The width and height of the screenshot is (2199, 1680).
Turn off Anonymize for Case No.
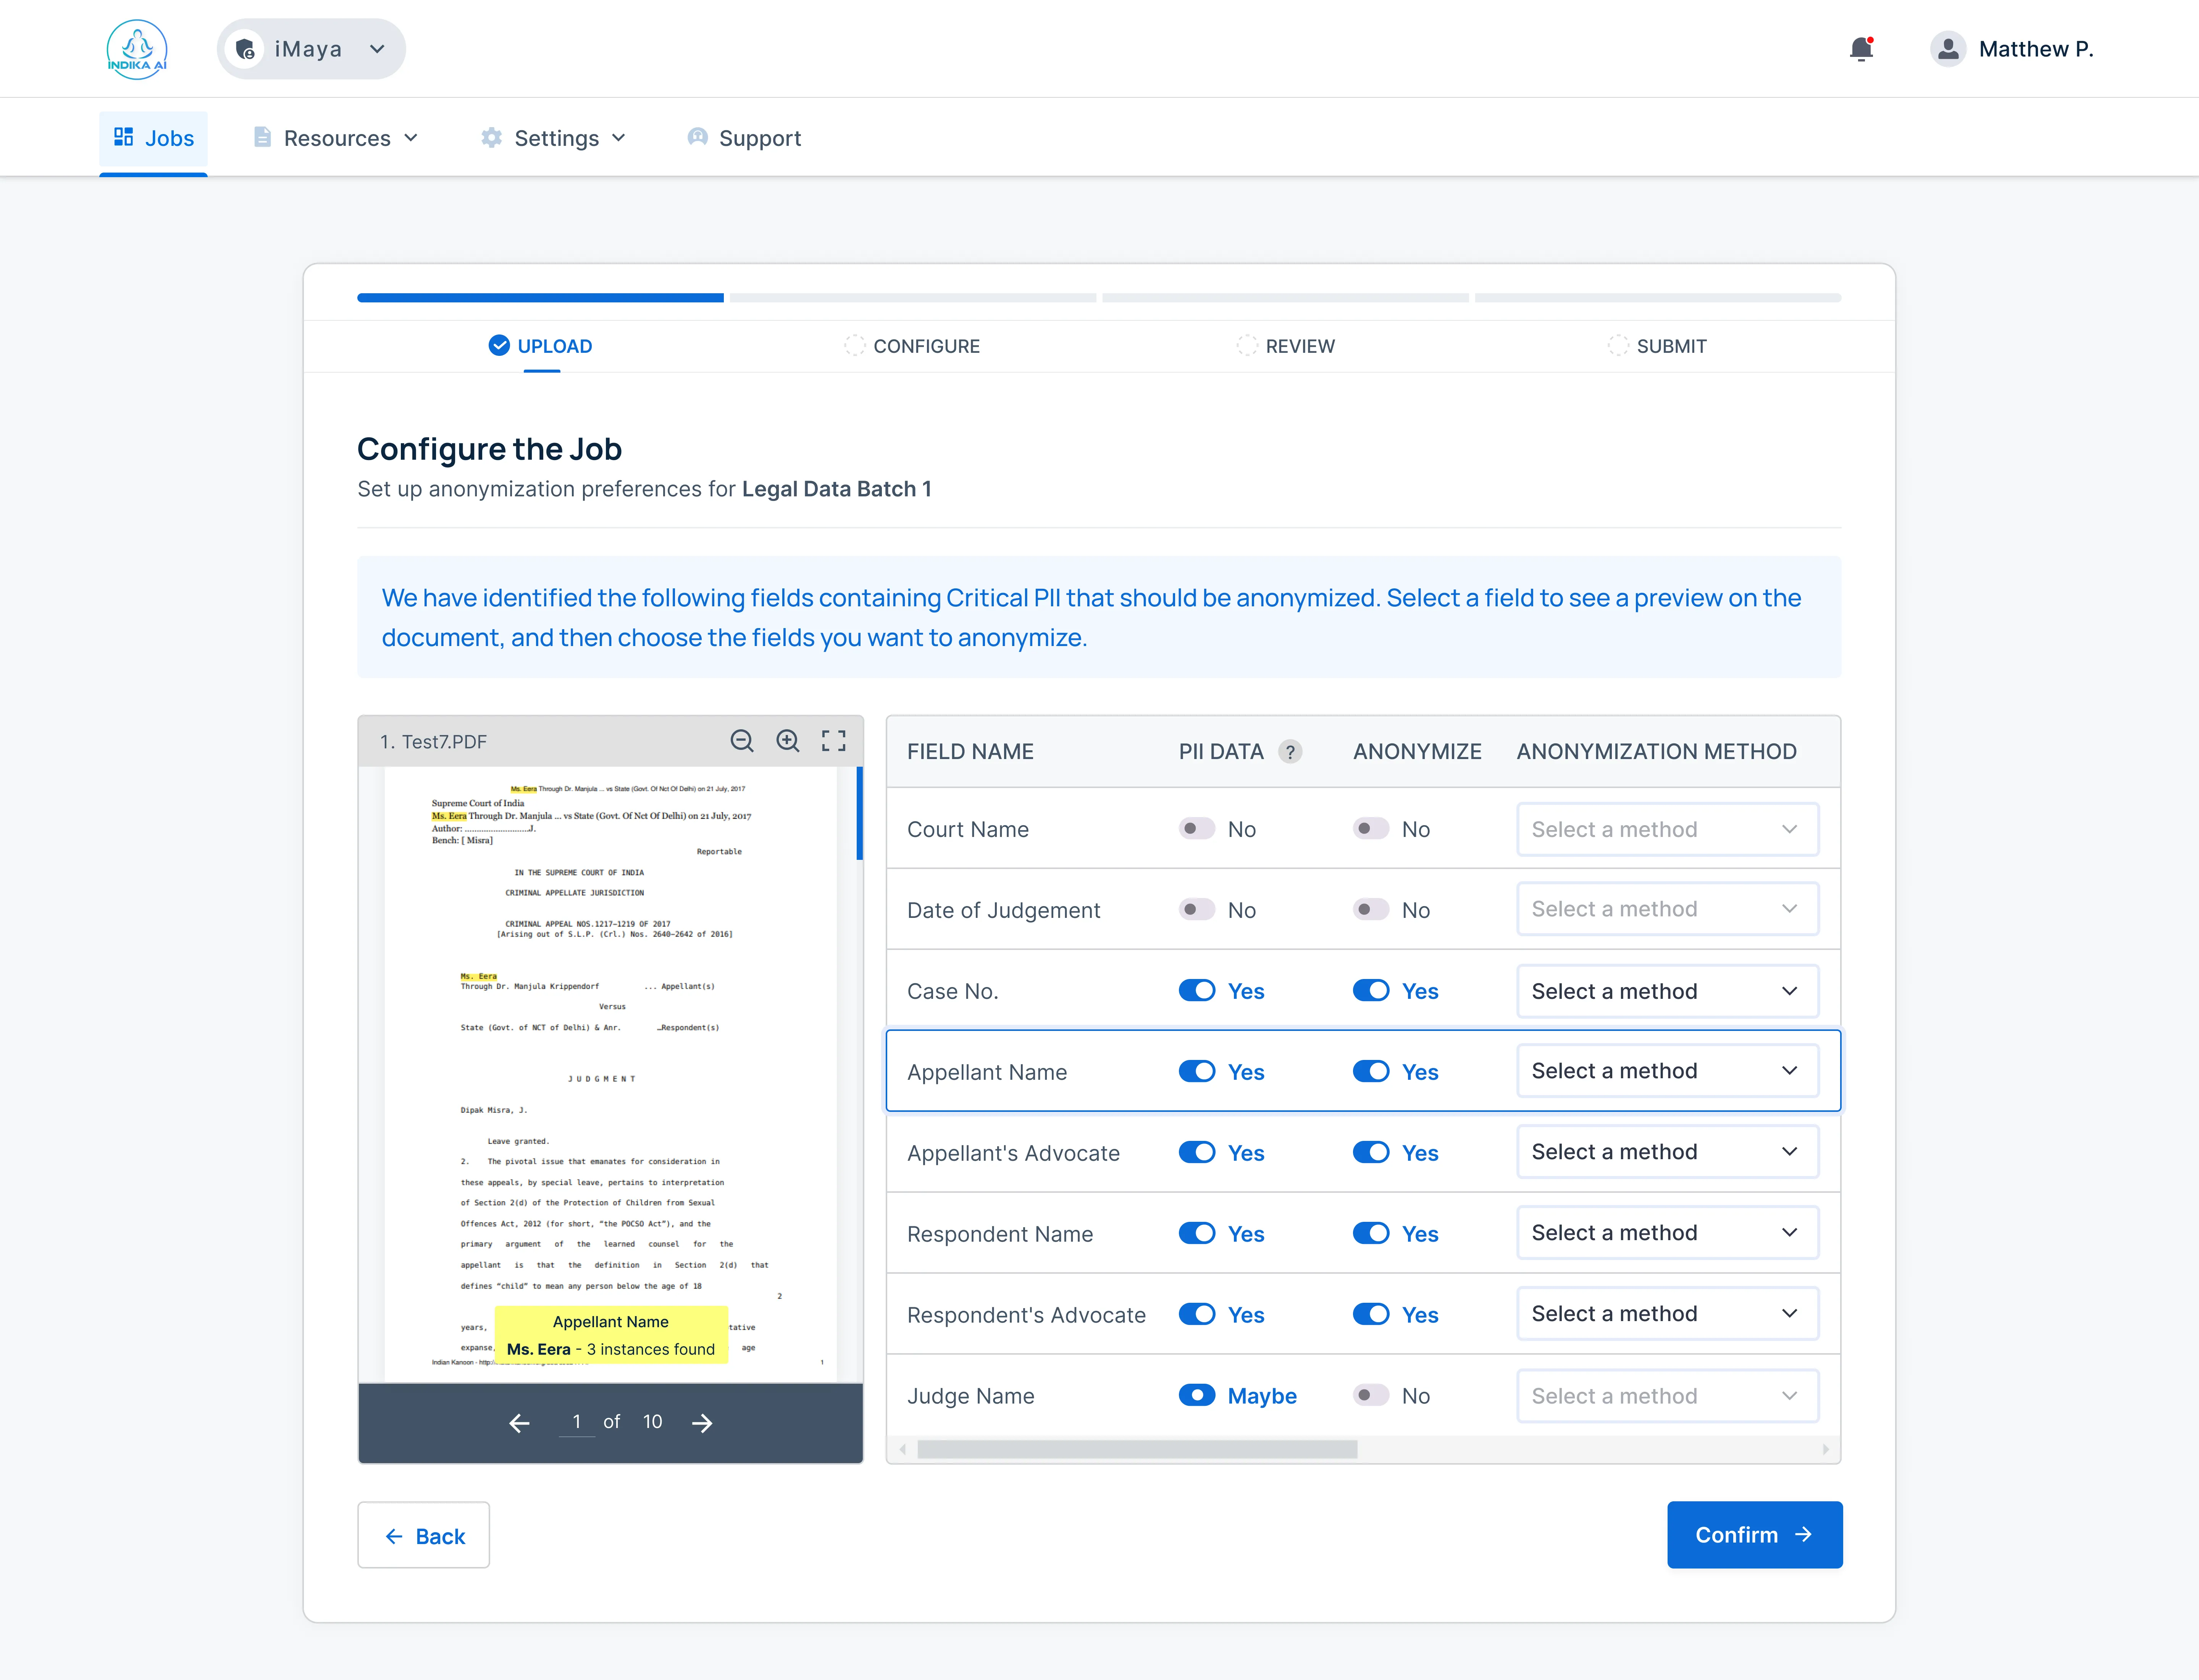pos(1370,991)
